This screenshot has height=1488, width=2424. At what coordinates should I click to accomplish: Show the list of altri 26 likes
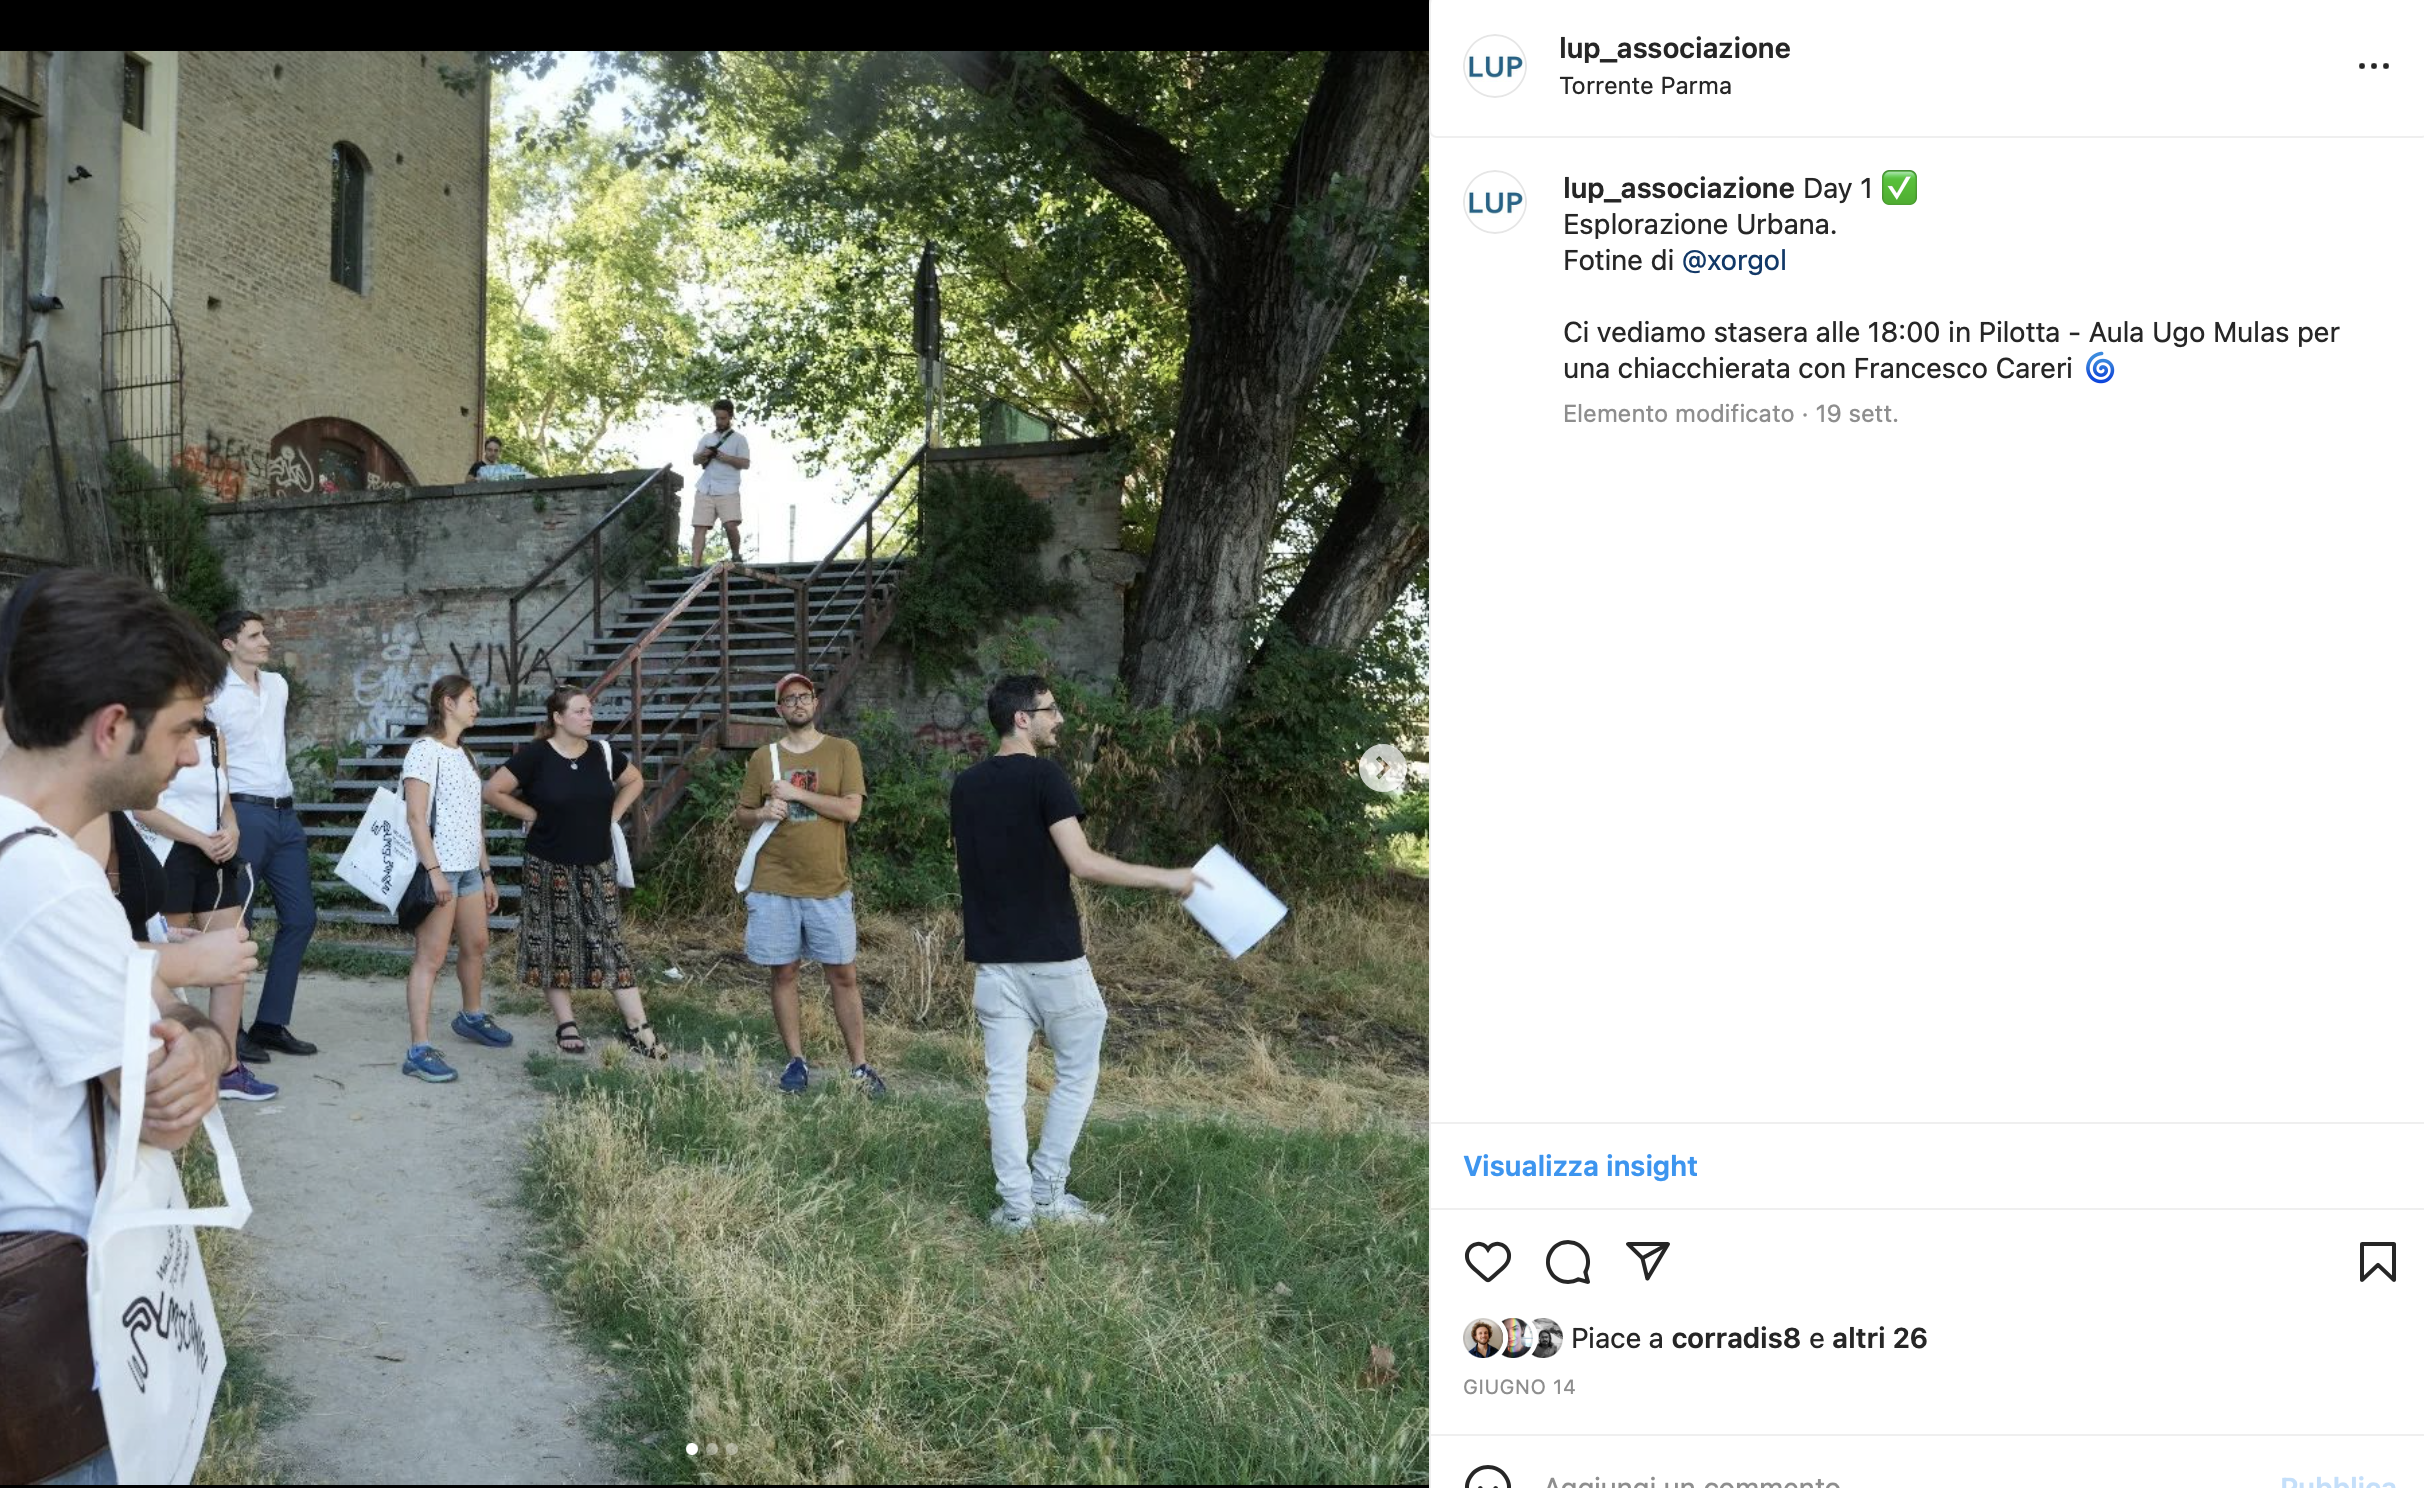pos(1879,1338)
